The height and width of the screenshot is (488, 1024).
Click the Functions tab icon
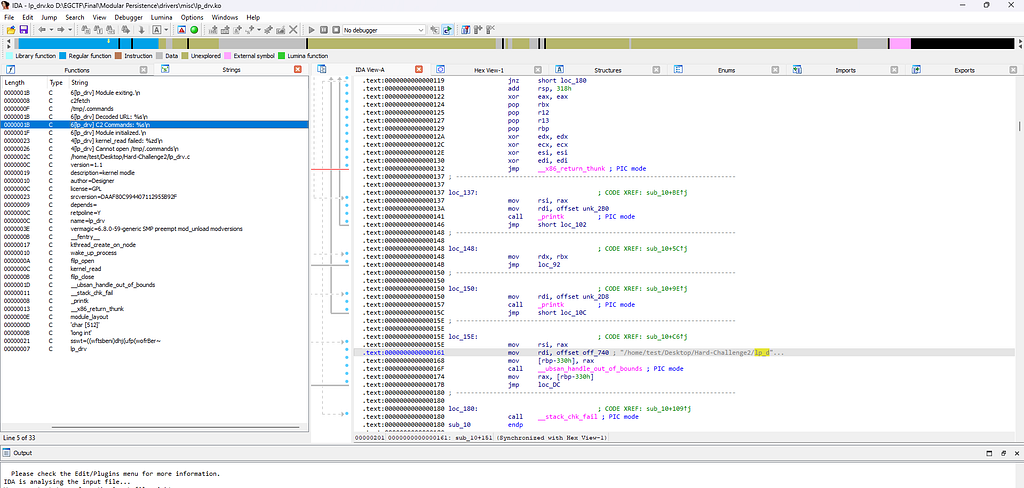pos(11,69)
